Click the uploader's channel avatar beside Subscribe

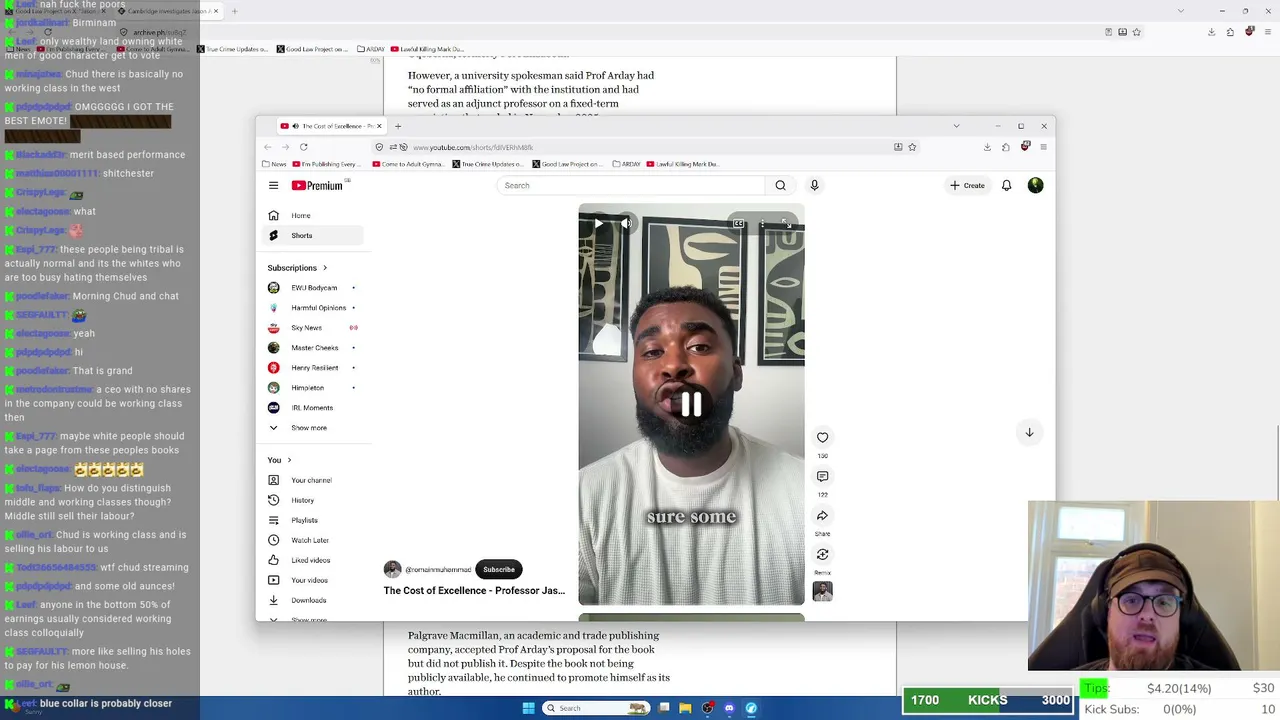tap(392, 569)
